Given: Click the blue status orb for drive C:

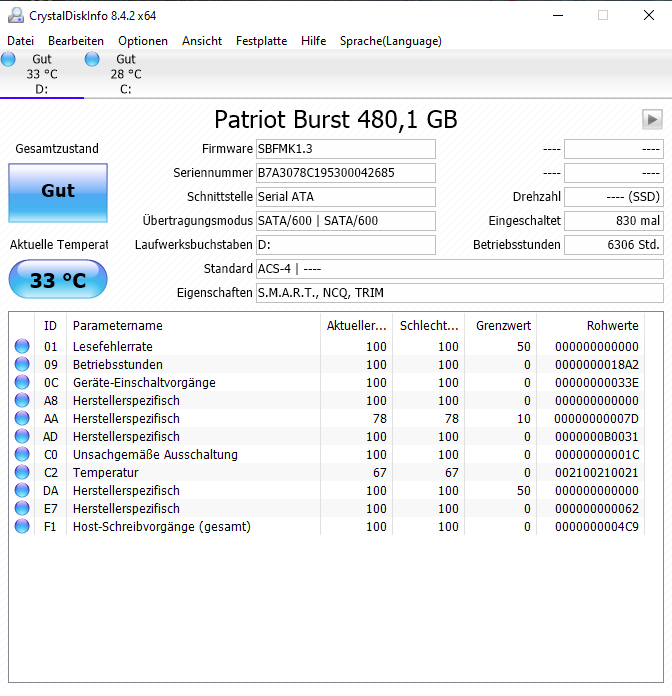Looking at the screenshot, I should click(x=92, y=59).
